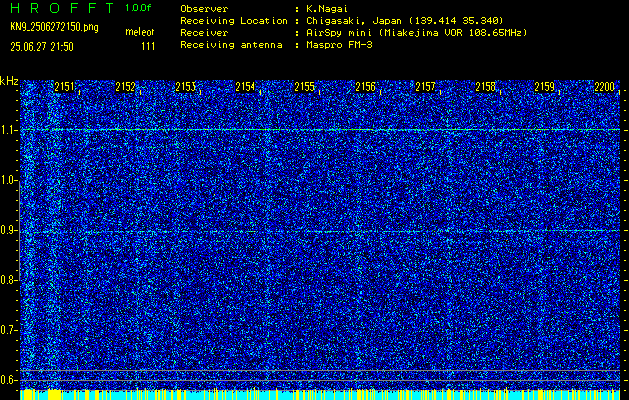
Task: Click the 2152 time marker
Action: tap(125, 87)
